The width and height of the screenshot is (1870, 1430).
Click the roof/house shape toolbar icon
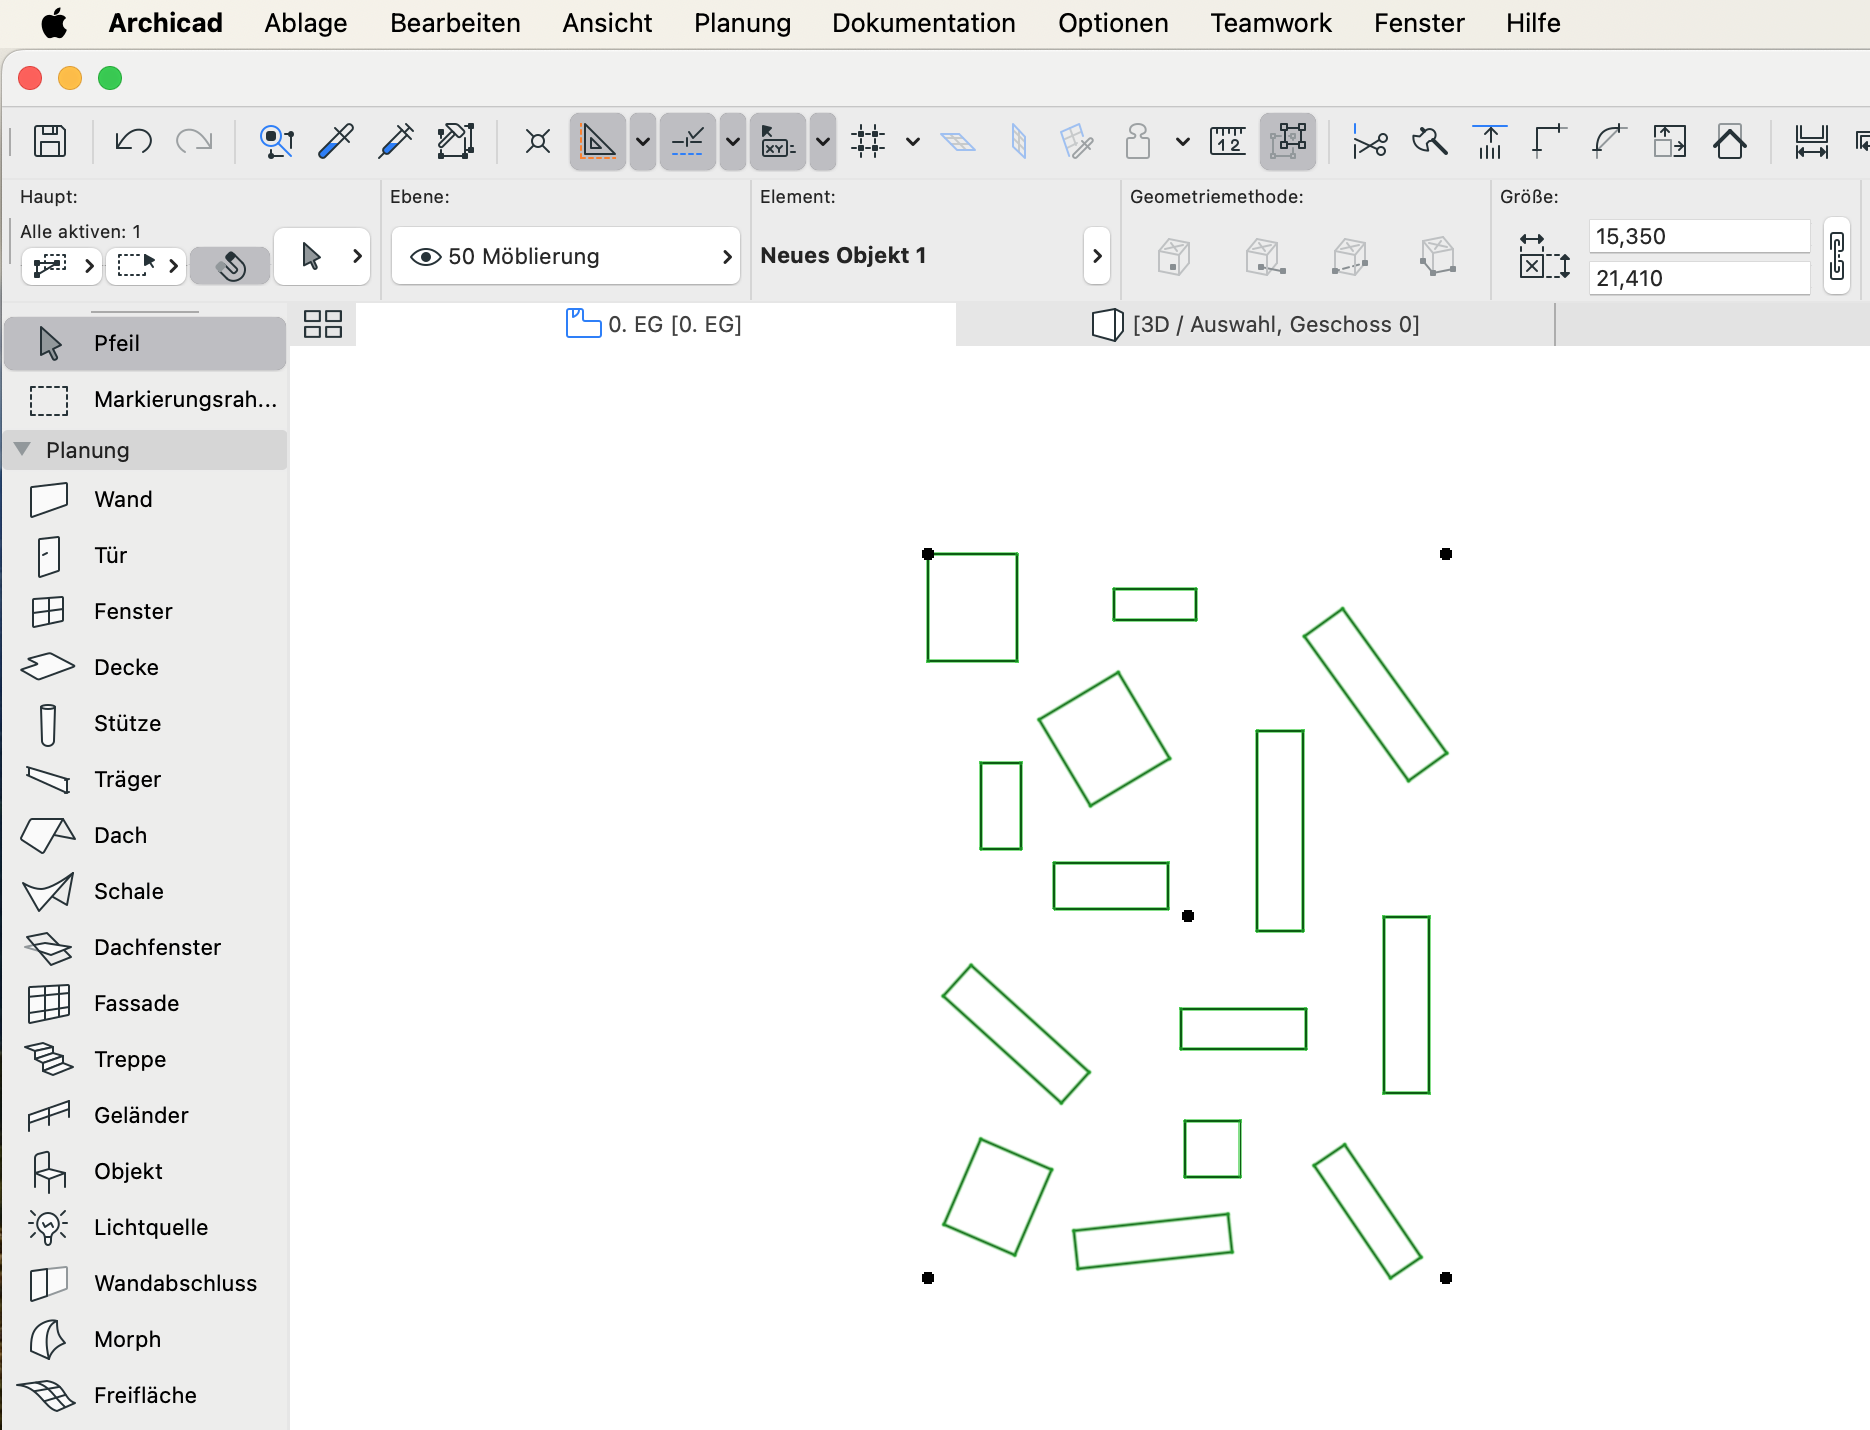1730,141
